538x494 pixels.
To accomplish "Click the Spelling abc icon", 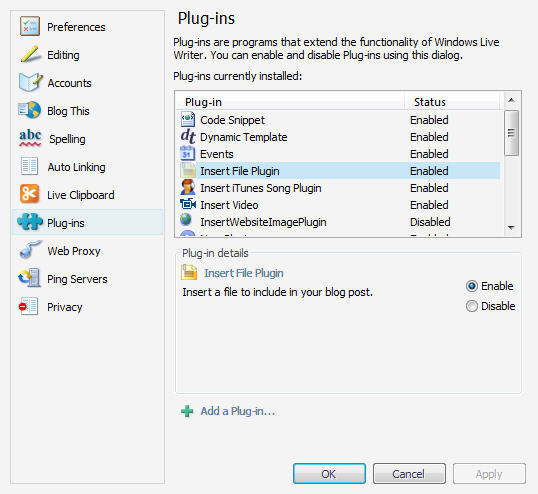I will coord(30,138).
